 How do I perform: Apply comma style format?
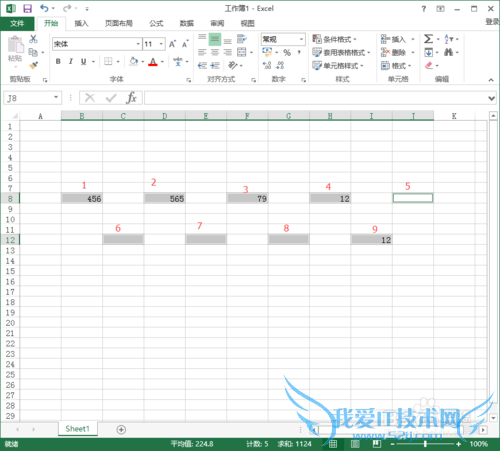coord(299,52)
